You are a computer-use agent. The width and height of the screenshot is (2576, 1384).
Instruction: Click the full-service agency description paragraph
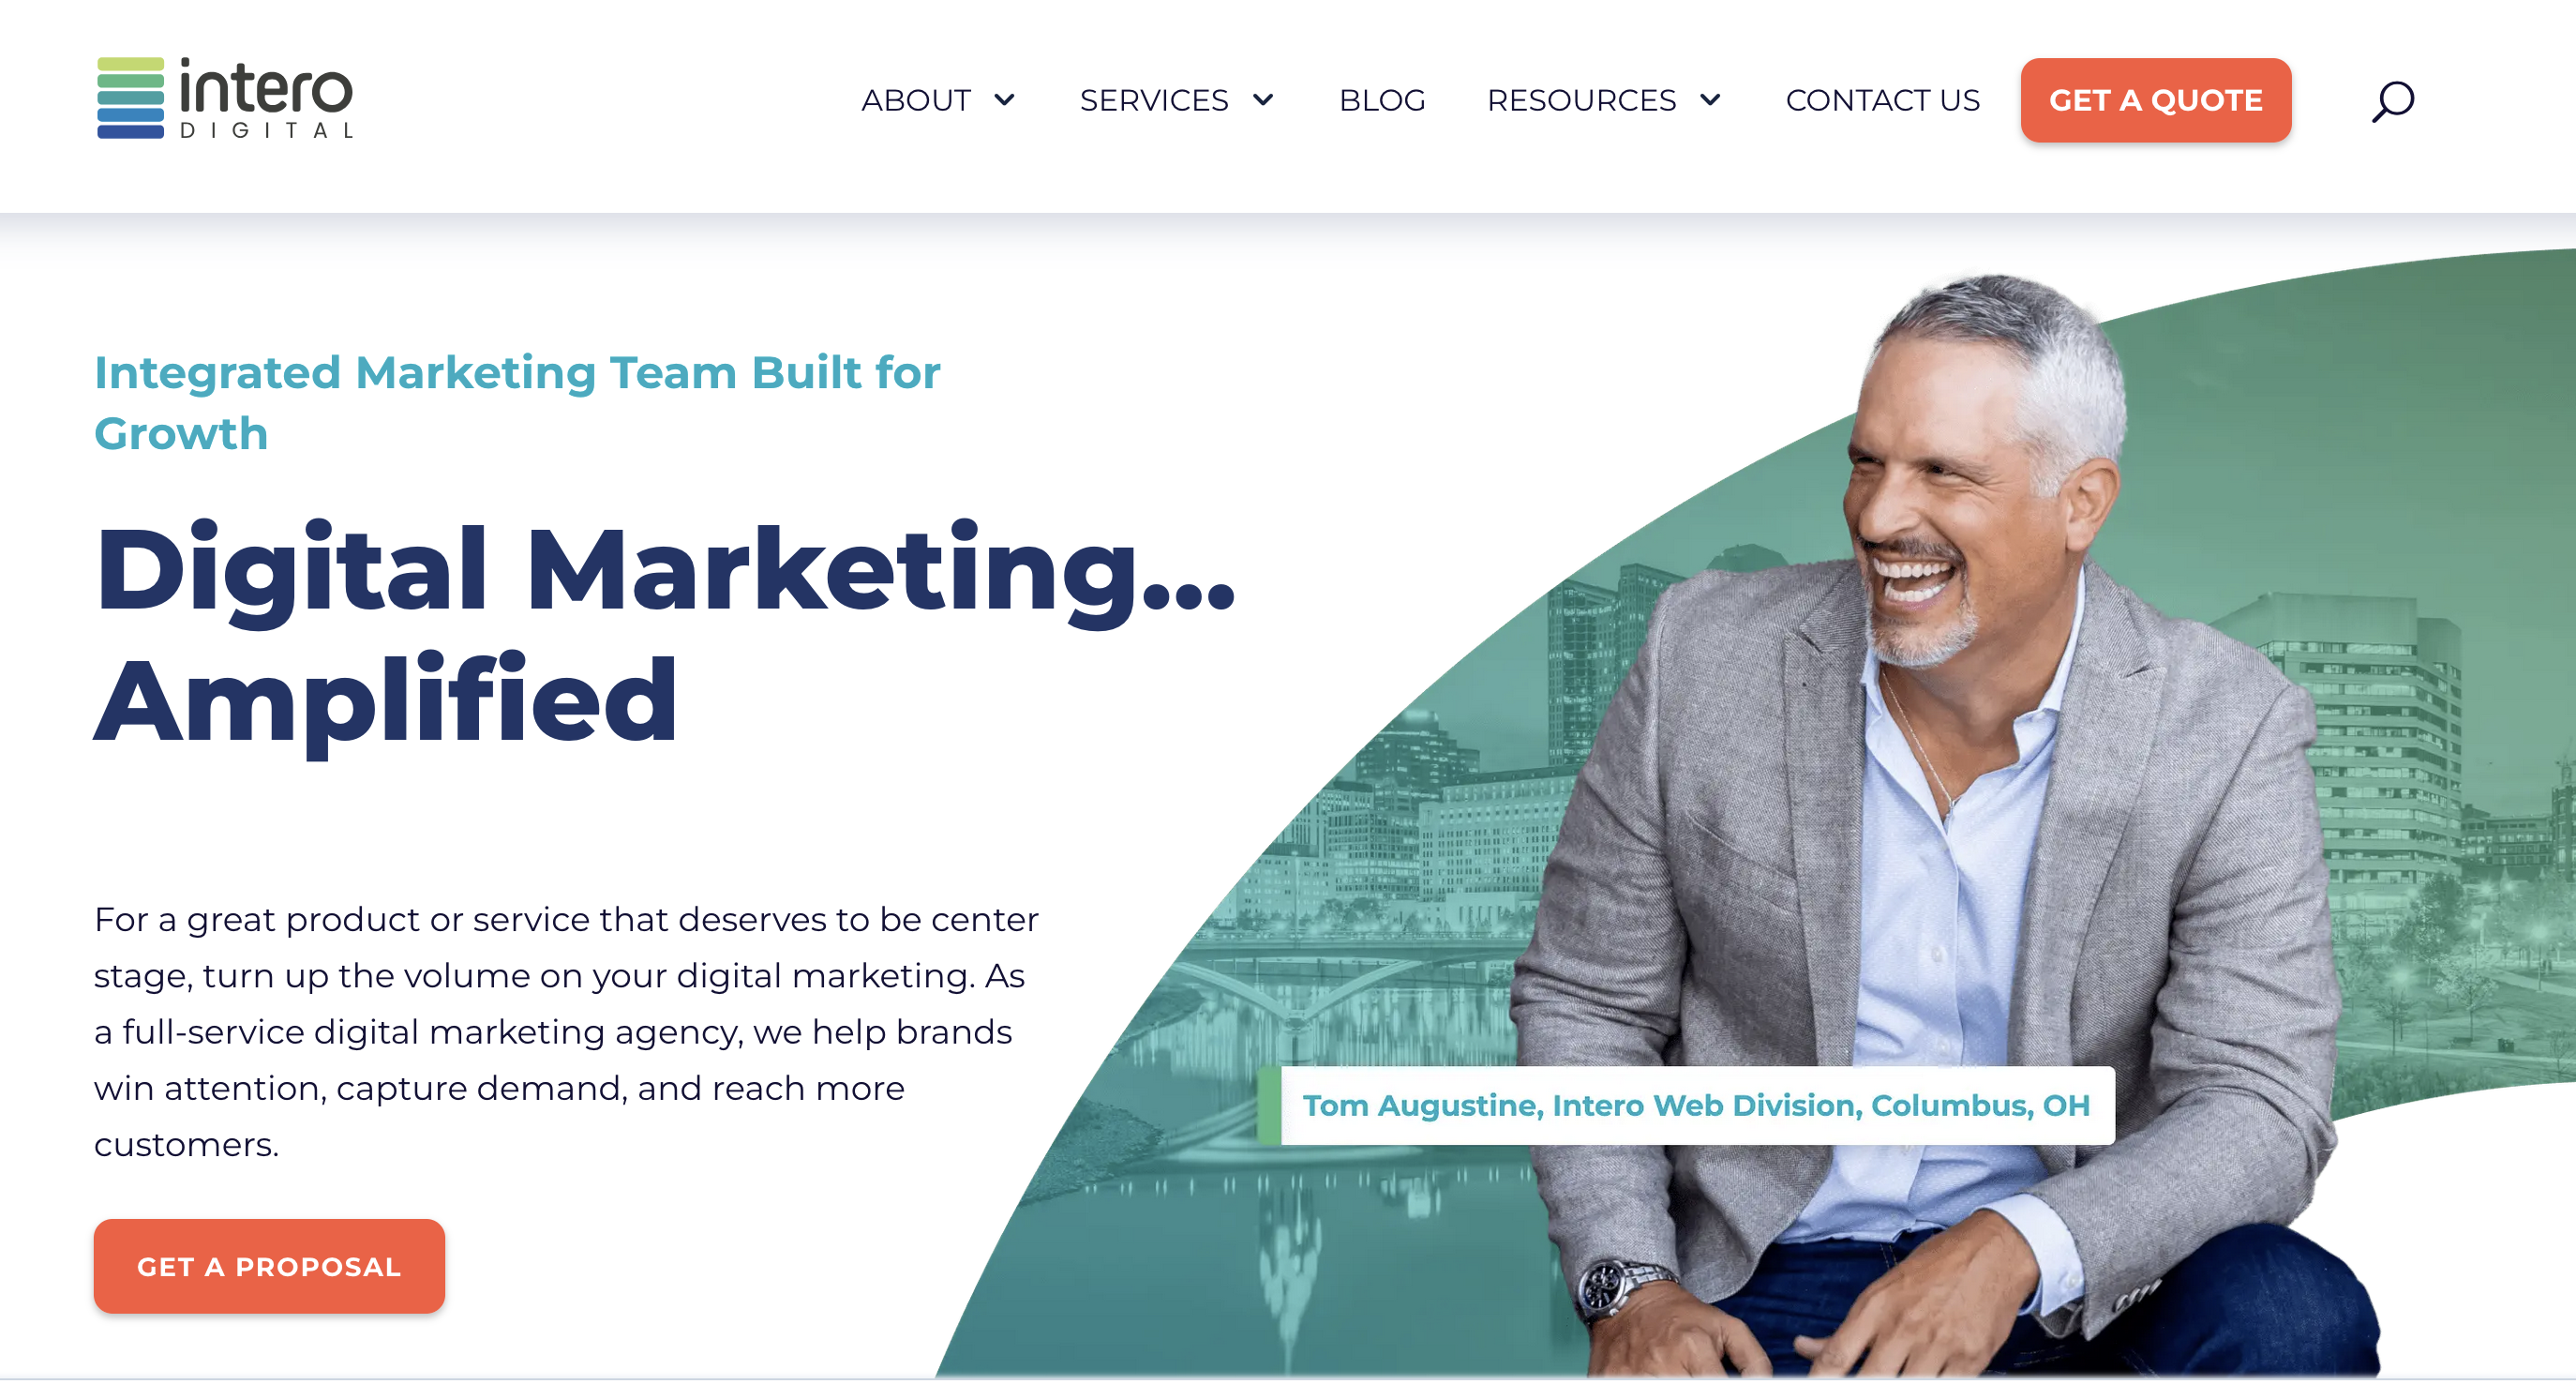[566, 1031]
